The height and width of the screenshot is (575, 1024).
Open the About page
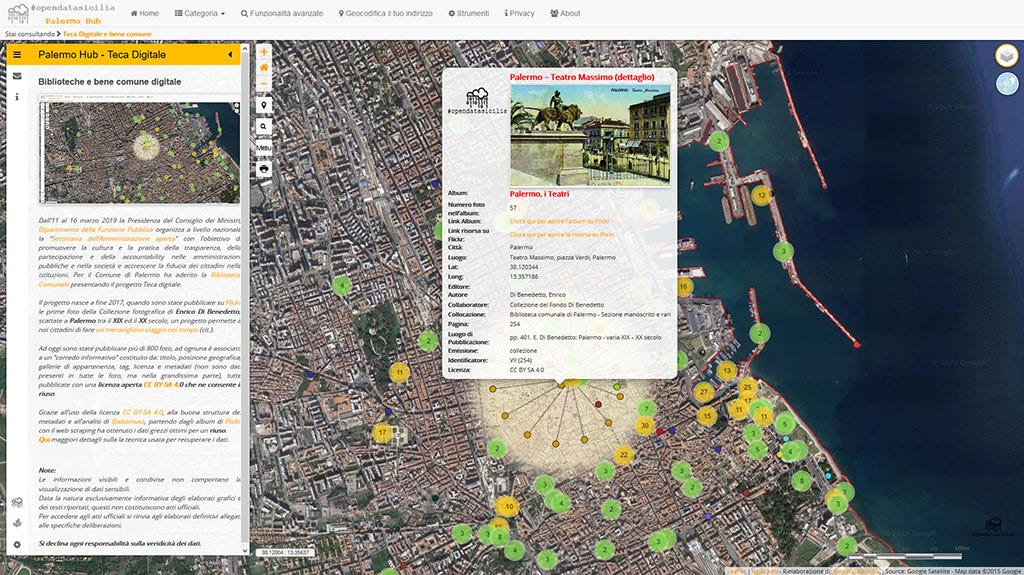565,13
